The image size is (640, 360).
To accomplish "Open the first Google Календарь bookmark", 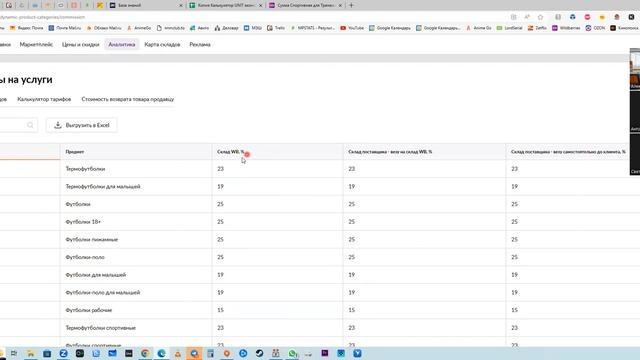I will point(390,28).
